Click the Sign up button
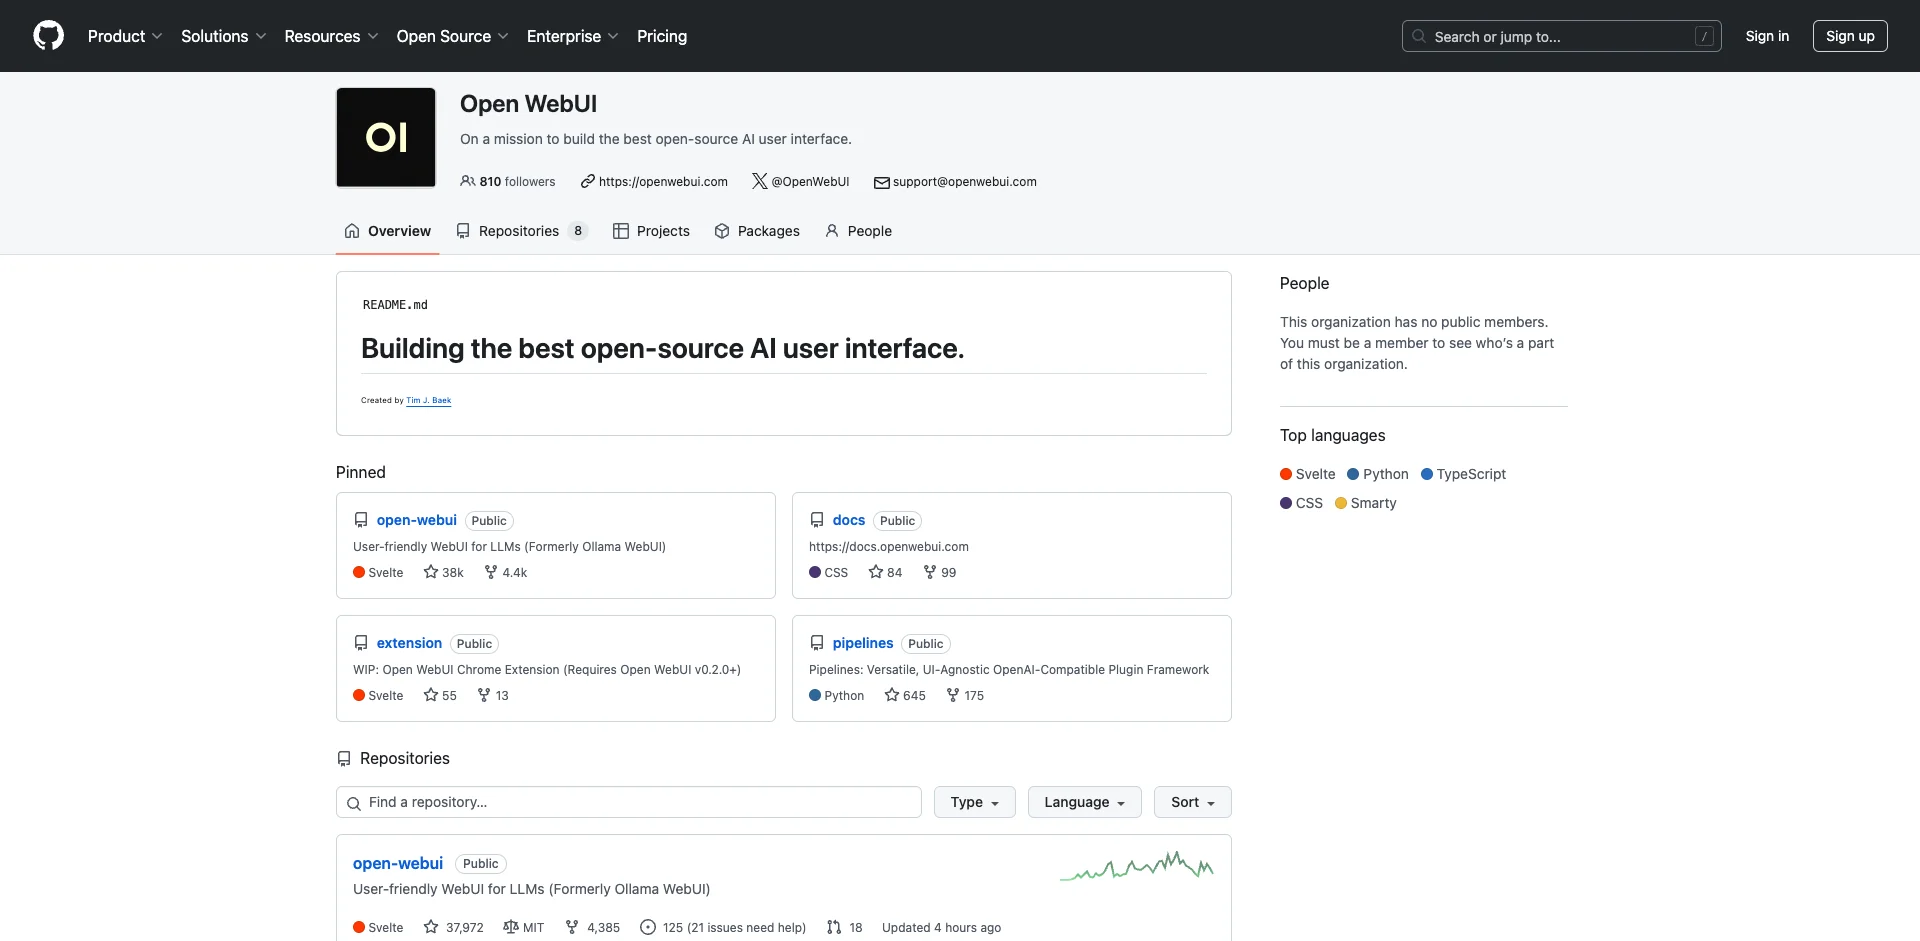This screenshot has height=941, width=1920. coord(1850,36)
